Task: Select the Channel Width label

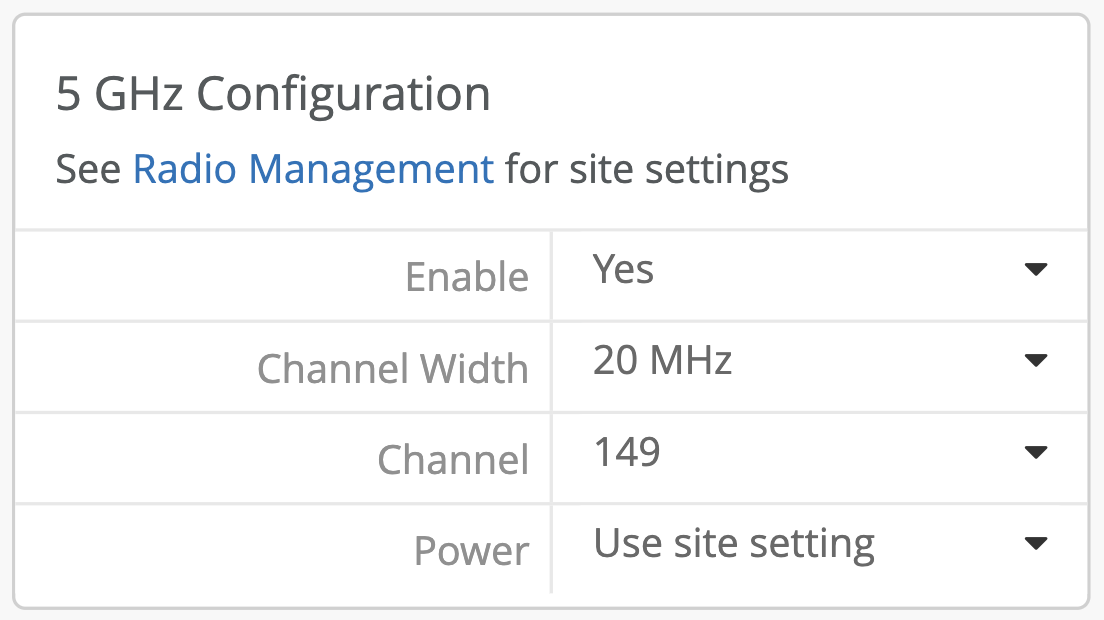Action: coord(393,369)
